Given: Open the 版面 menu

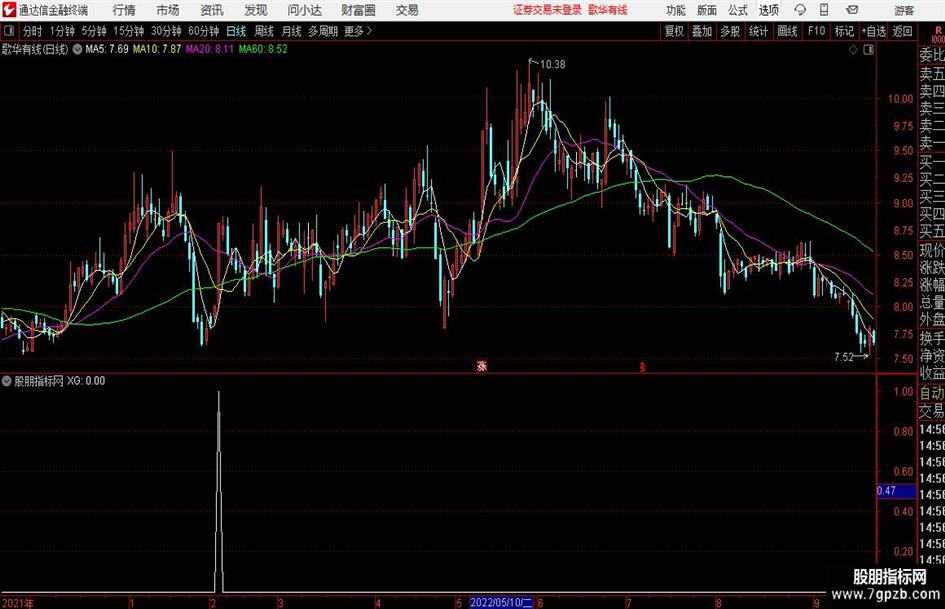Looking at the screenshot, I should coord(707,10).
